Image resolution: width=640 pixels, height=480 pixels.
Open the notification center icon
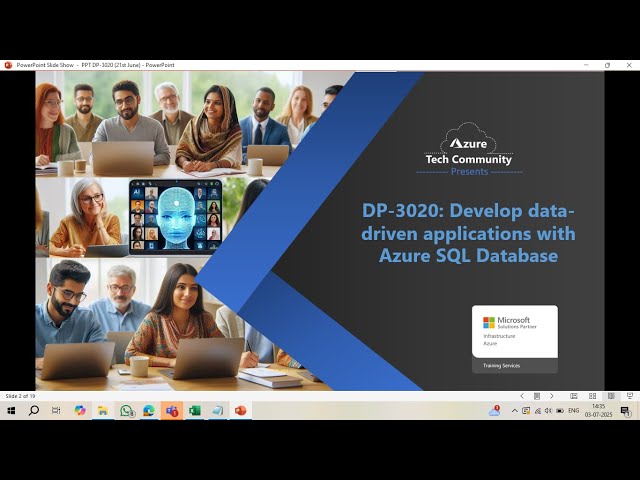point(625,411)
